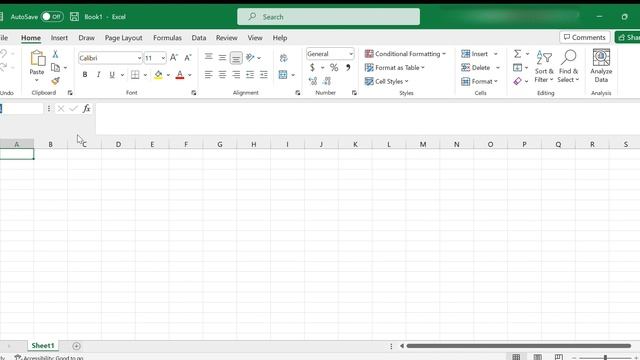Viewport: 640px width, 360px height.
Task: Apply yellow Fill Color bucket
Action: pyautogui.click(x=158, y=75)
